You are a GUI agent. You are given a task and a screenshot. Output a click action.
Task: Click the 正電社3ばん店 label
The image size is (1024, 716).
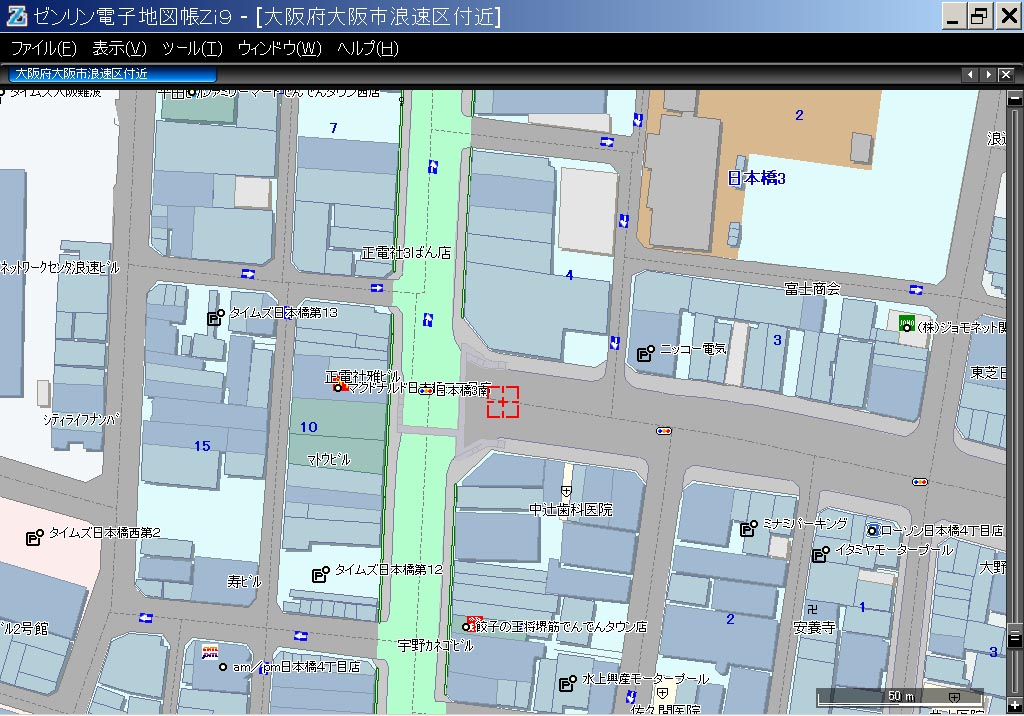pos(406,253)
